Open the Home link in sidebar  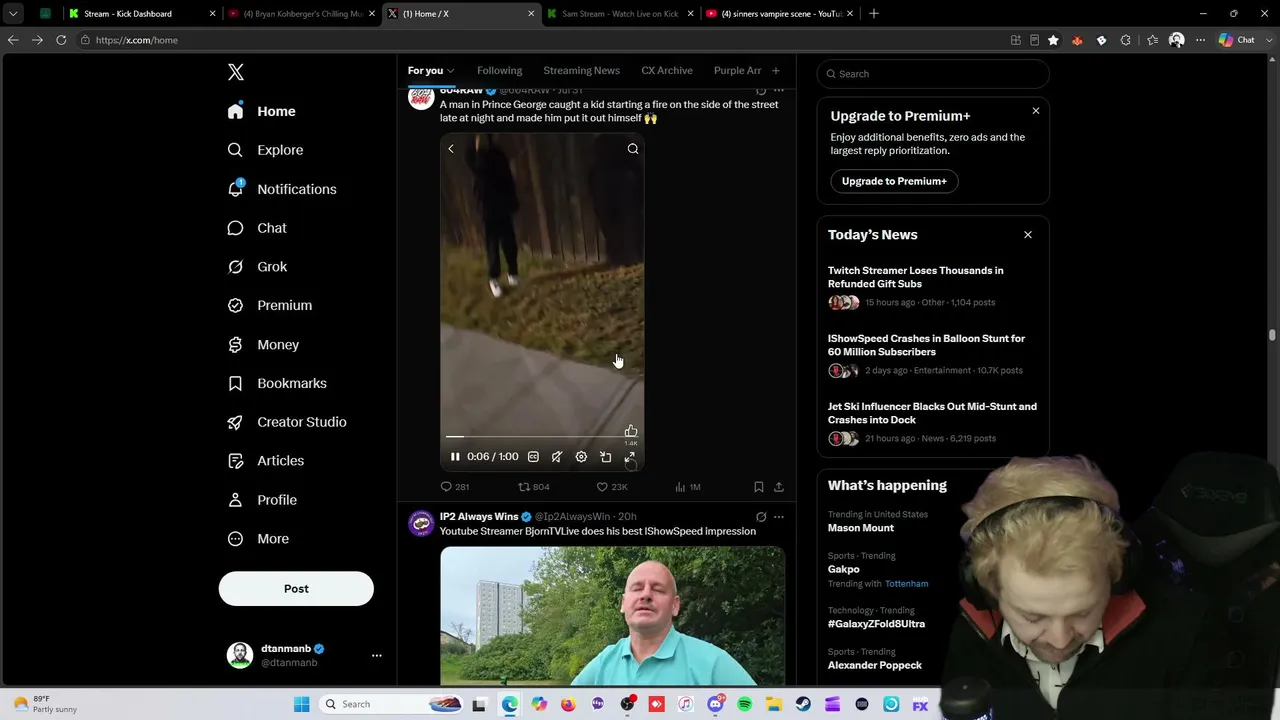point(262,112)
